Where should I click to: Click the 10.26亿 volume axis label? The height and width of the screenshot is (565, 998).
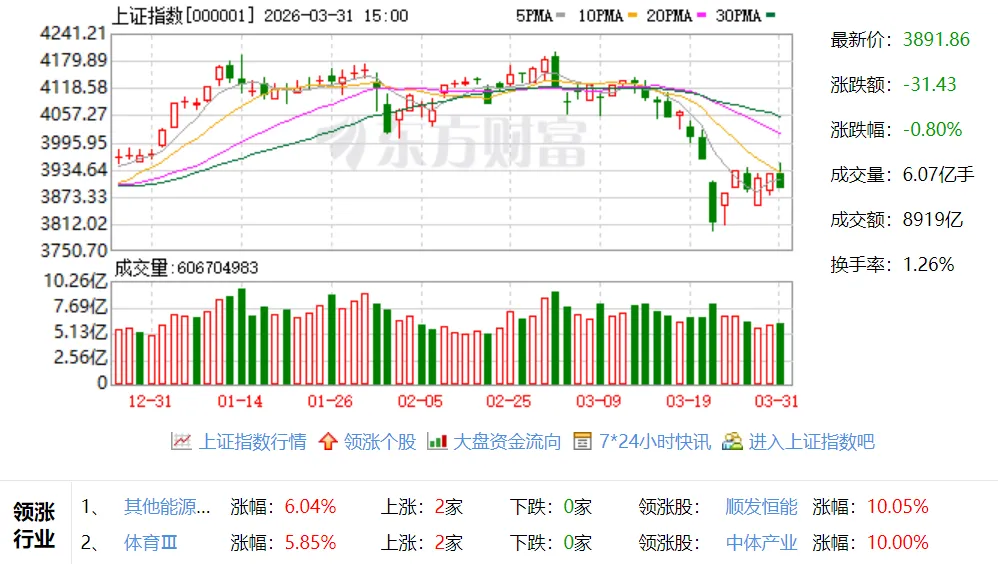75,281
